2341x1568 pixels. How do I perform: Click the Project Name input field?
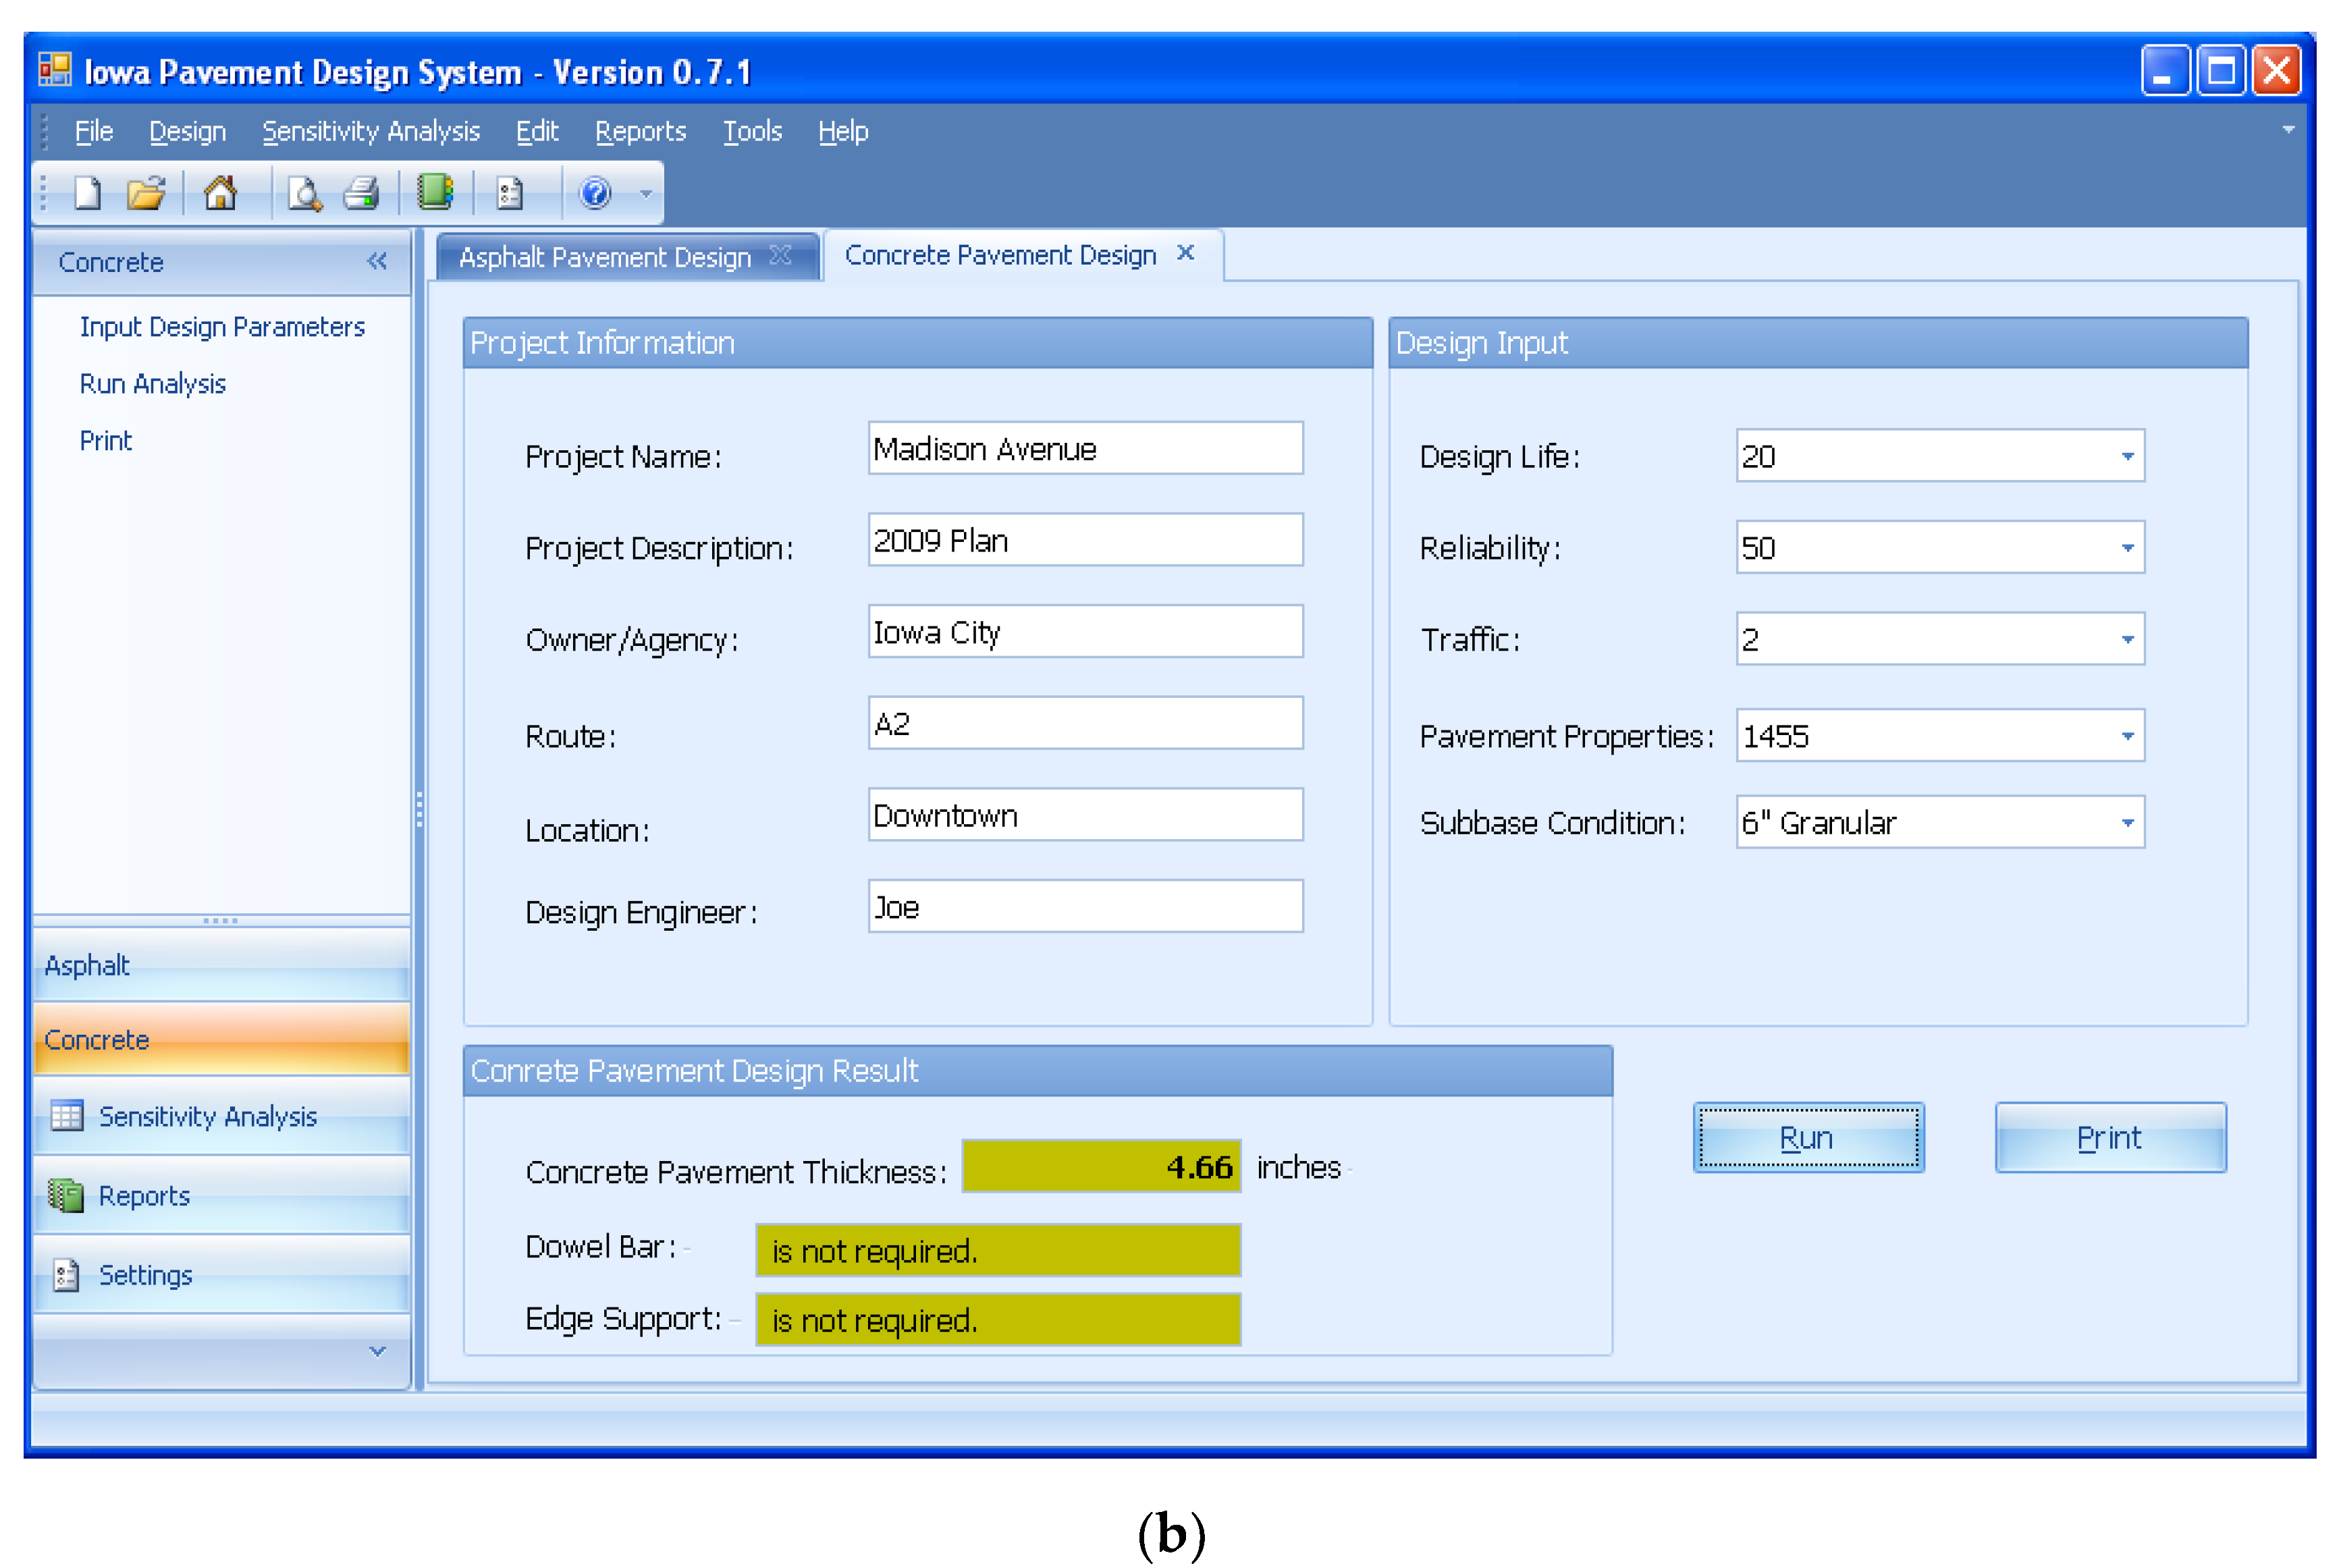pyautogui.click(x=1084, y=449)
